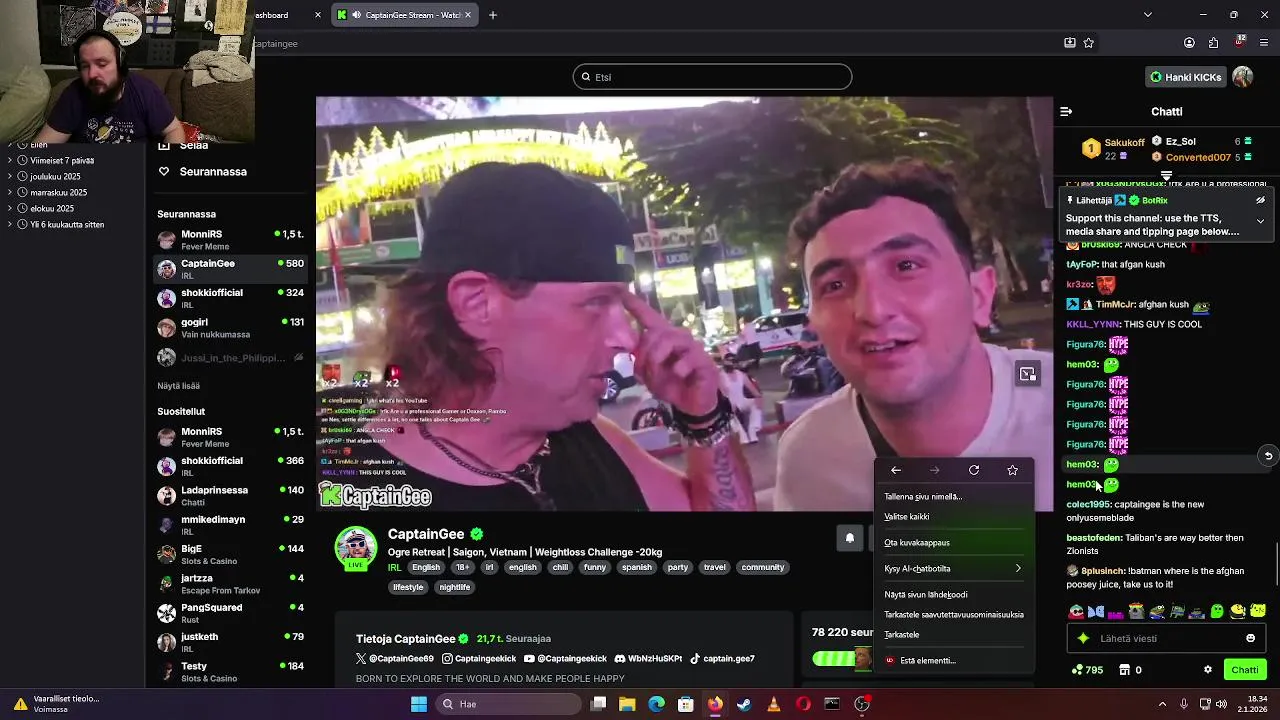Click the 'travel' stream tag
This screenshot has width=1280, height=720.
point(714,567)
